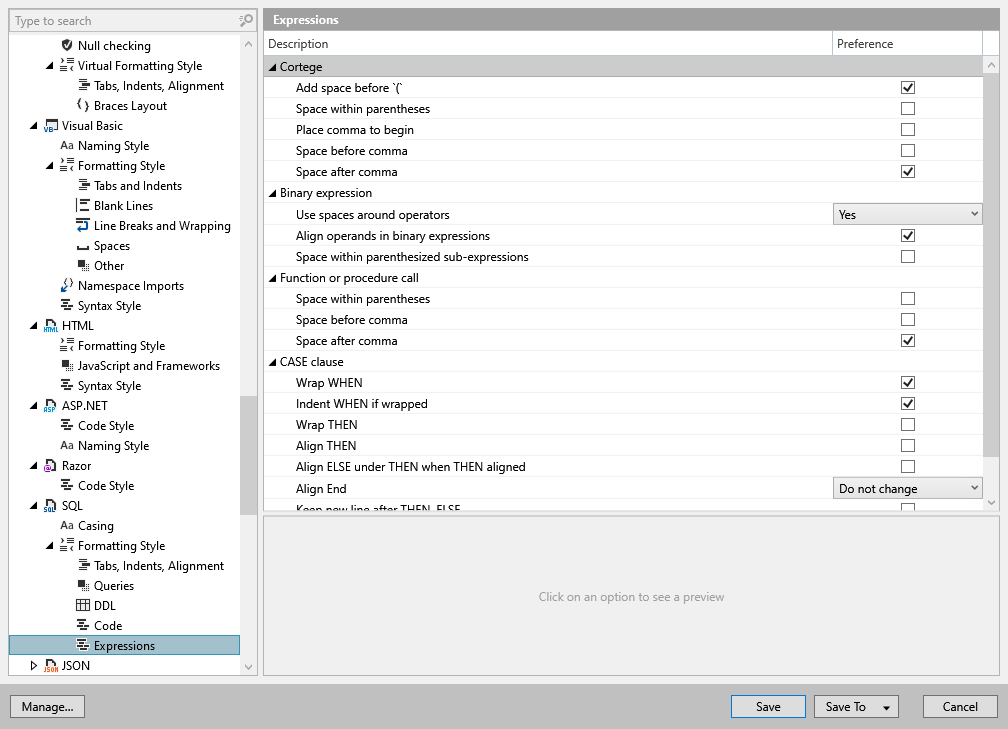Select the Namespace Imports icon
This screenshot has height=729, width=1008.
click(66, 285)
